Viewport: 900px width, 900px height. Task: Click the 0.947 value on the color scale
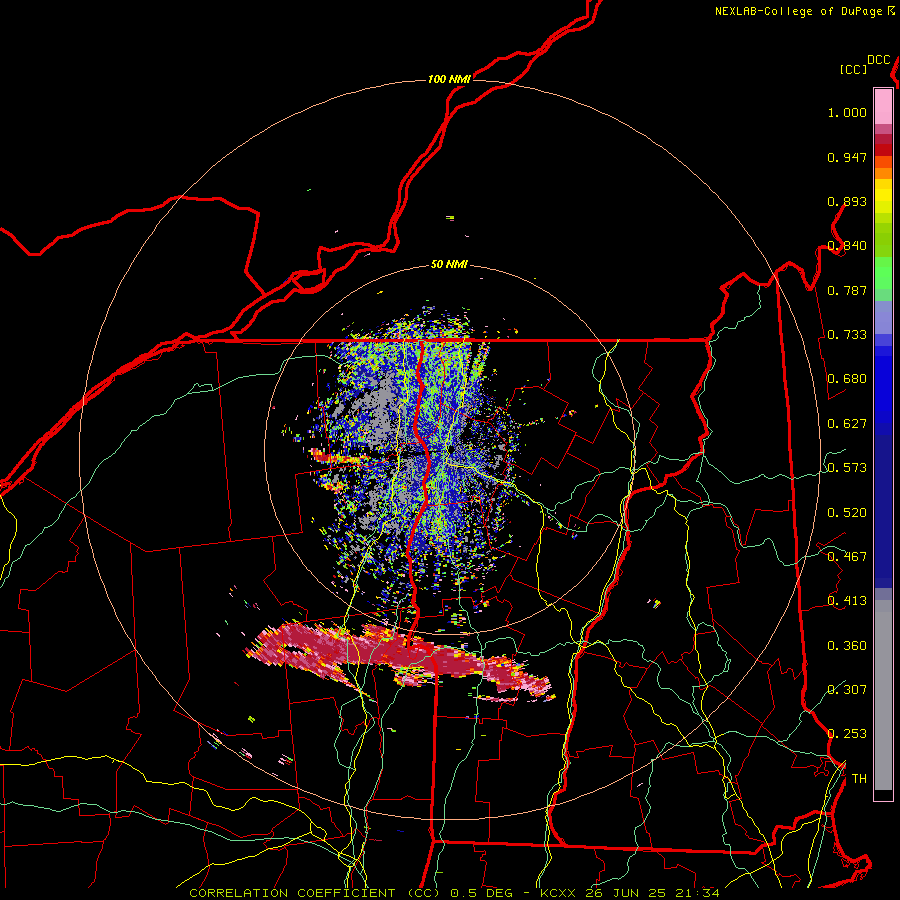[x=847, y=157]
